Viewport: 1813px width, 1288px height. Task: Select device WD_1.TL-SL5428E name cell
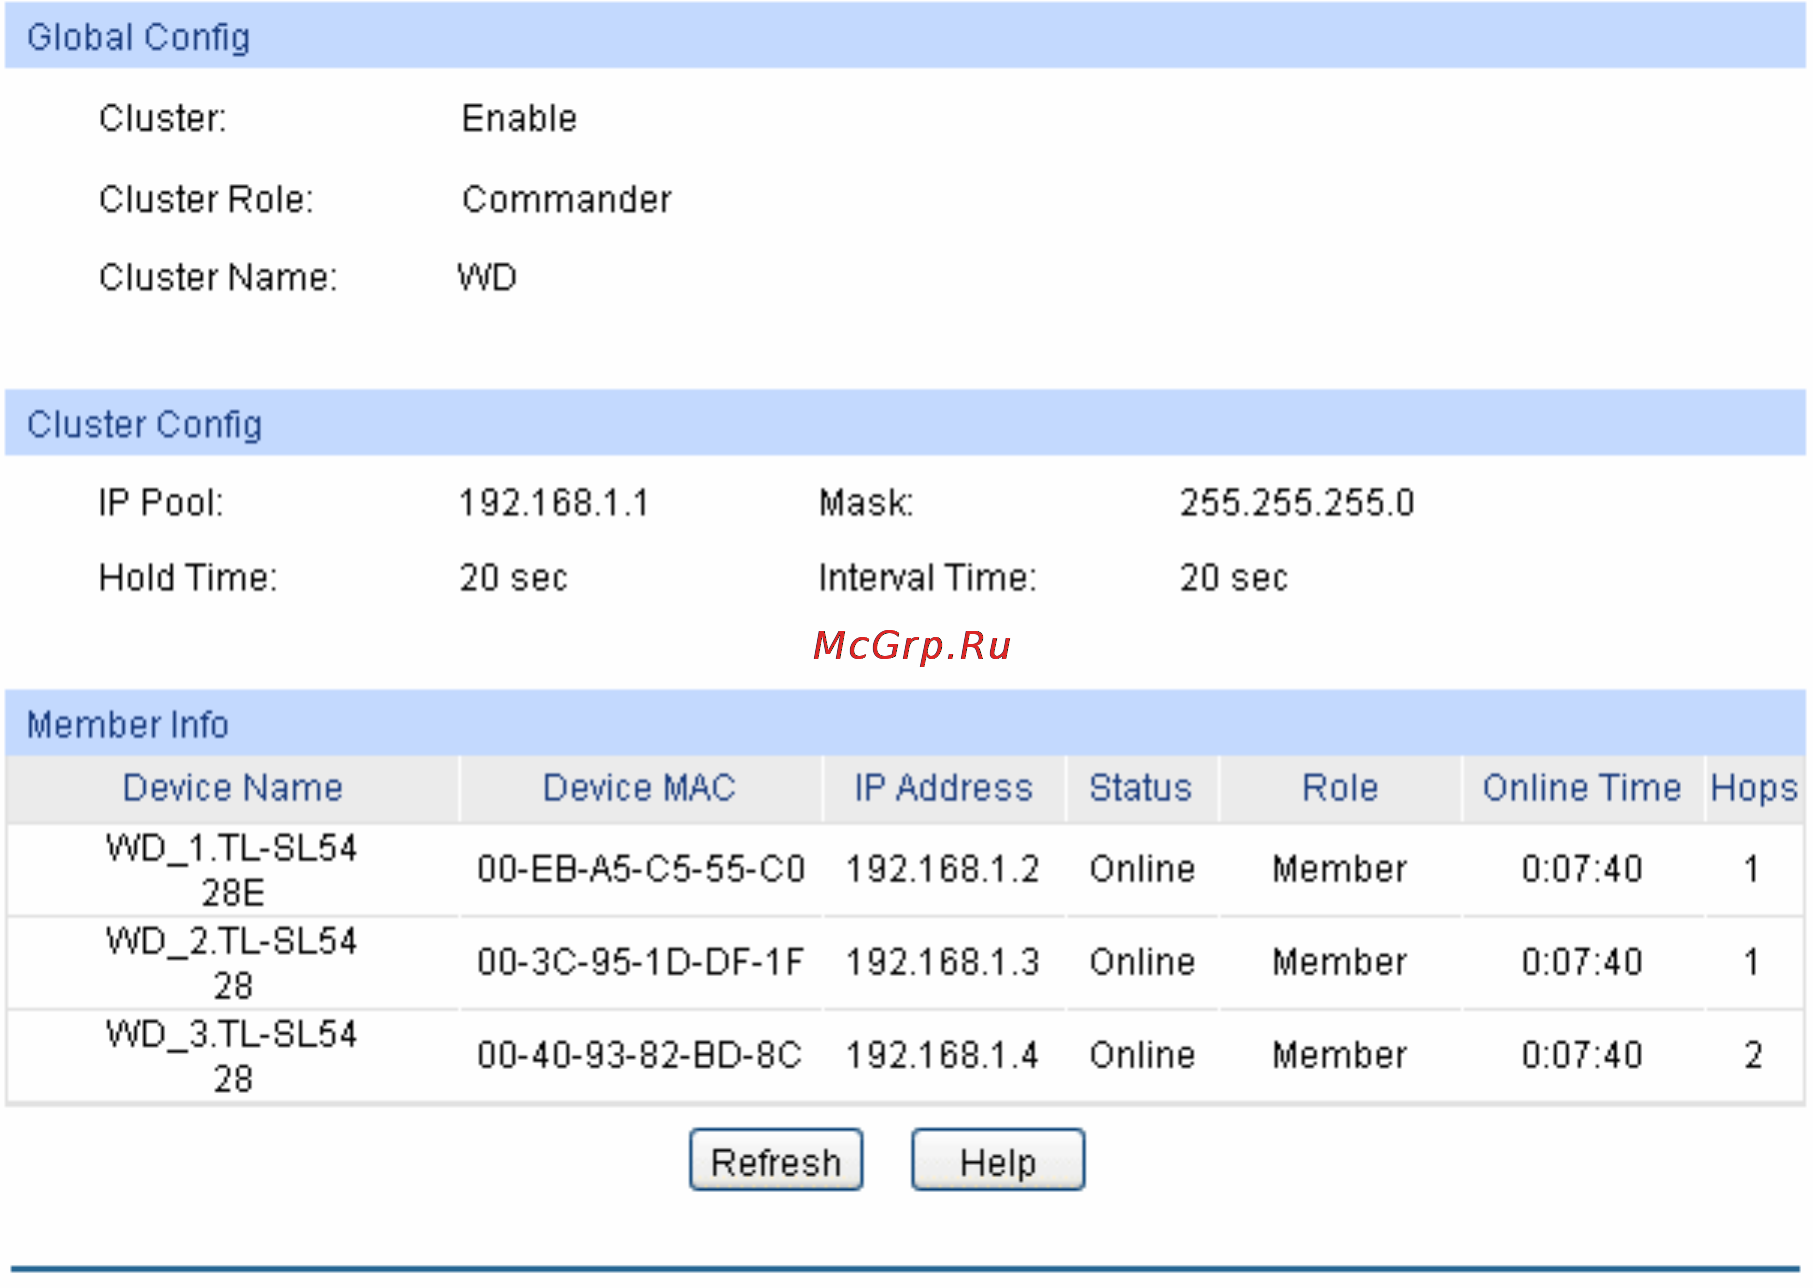(232, 870)
